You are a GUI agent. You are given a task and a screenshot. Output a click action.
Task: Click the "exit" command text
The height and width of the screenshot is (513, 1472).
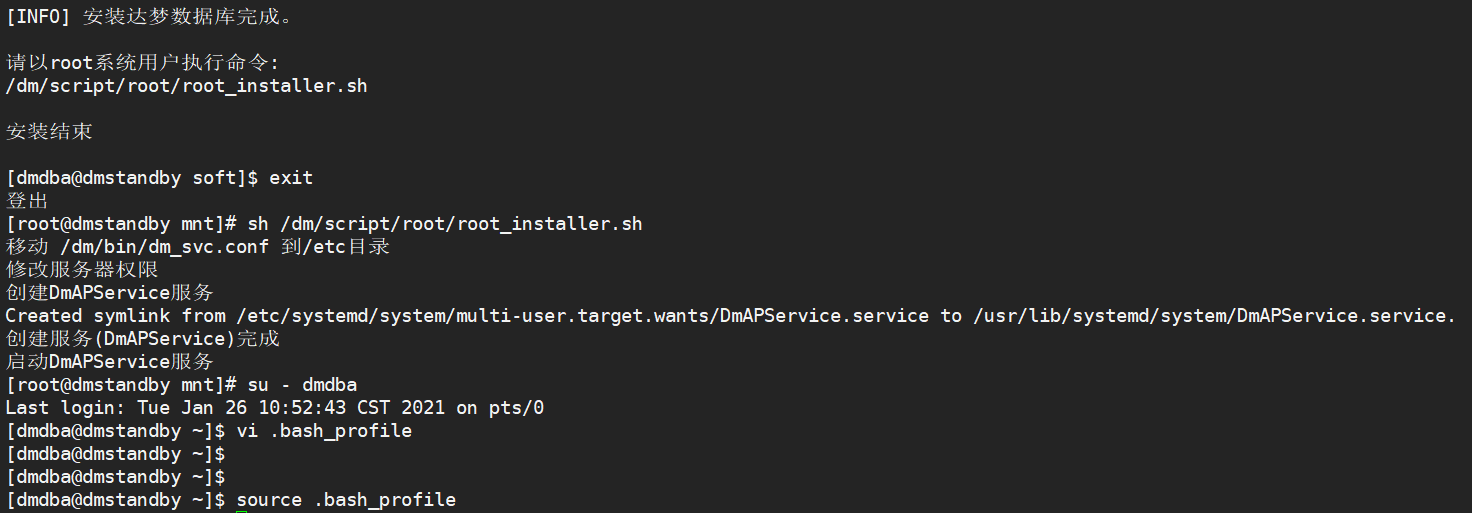coord(291,178)
